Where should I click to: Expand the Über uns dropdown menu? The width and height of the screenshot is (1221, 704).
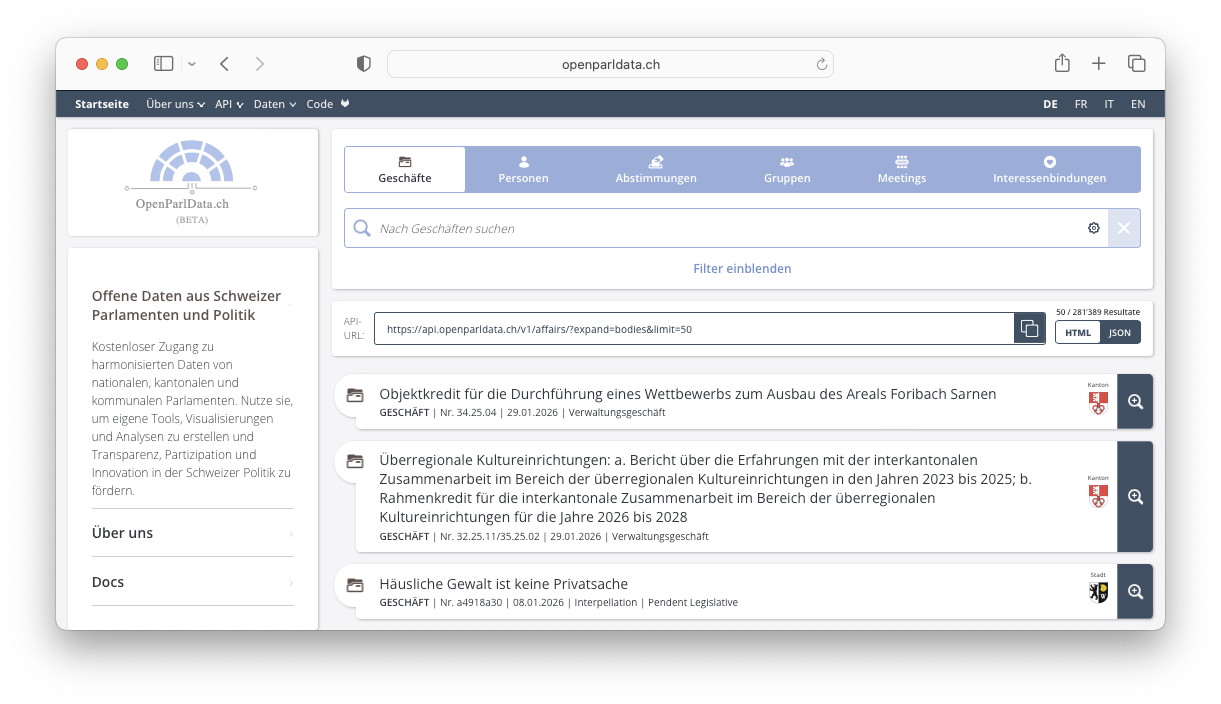[x=175, y=104]
